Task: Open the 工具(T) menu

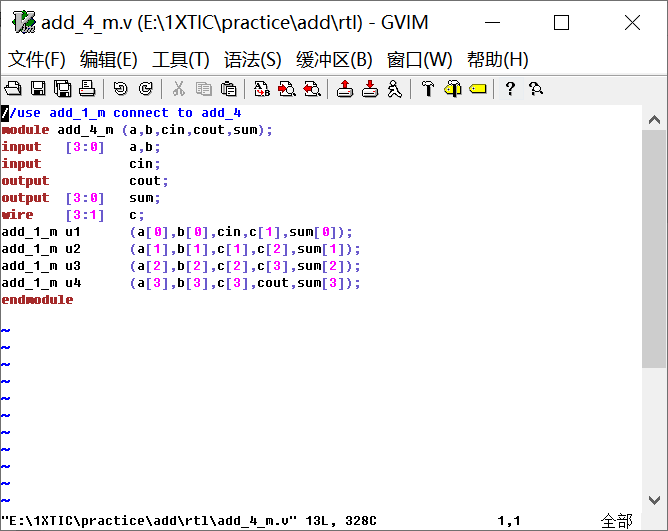Action: pyautogui.click(x=181, y=60)
